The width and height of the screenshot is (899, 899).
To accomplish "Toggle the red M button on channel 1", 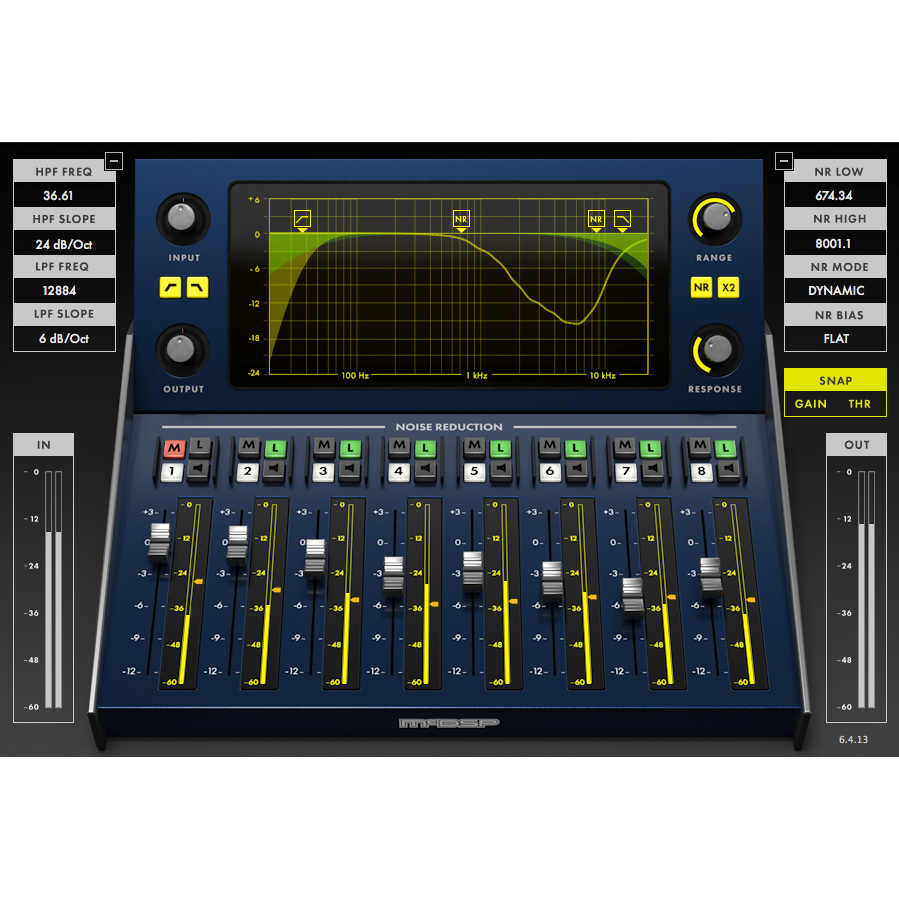I will pos(174,446).
